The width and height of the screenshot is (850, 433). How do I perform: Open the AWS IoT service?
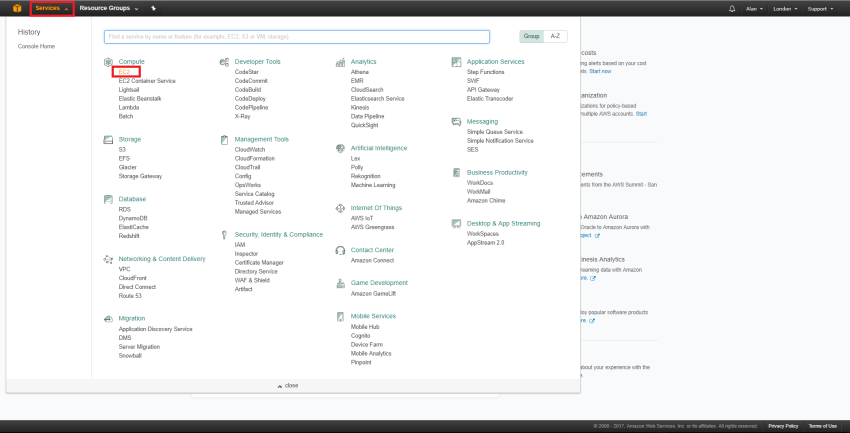(362, 218)
